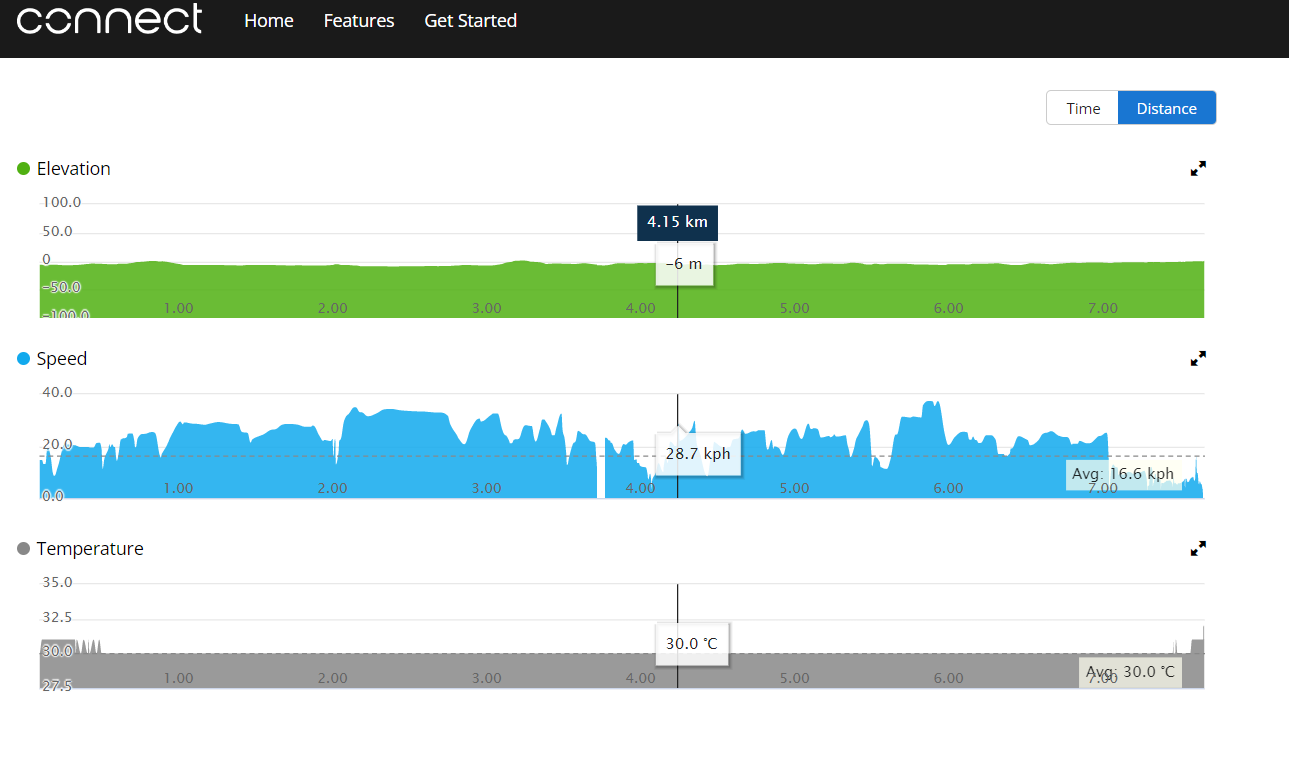Expand the Speed chart to fullscreen
This screenshot has width=1289, height=757.
pyautogui.click(x=1198, y=359)
